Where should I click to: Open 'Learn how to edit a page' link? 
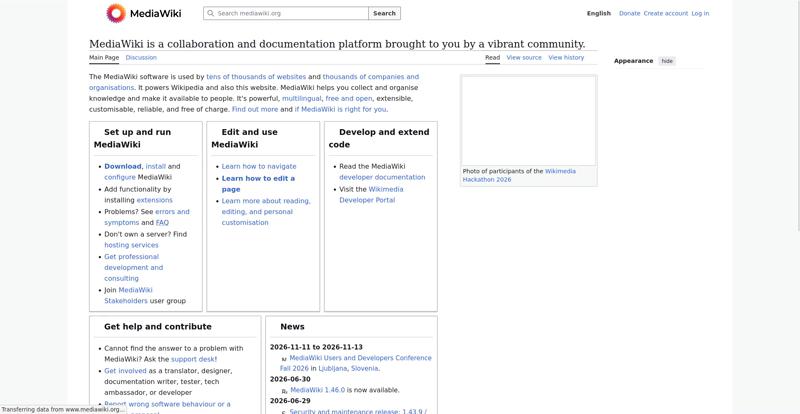258,184
